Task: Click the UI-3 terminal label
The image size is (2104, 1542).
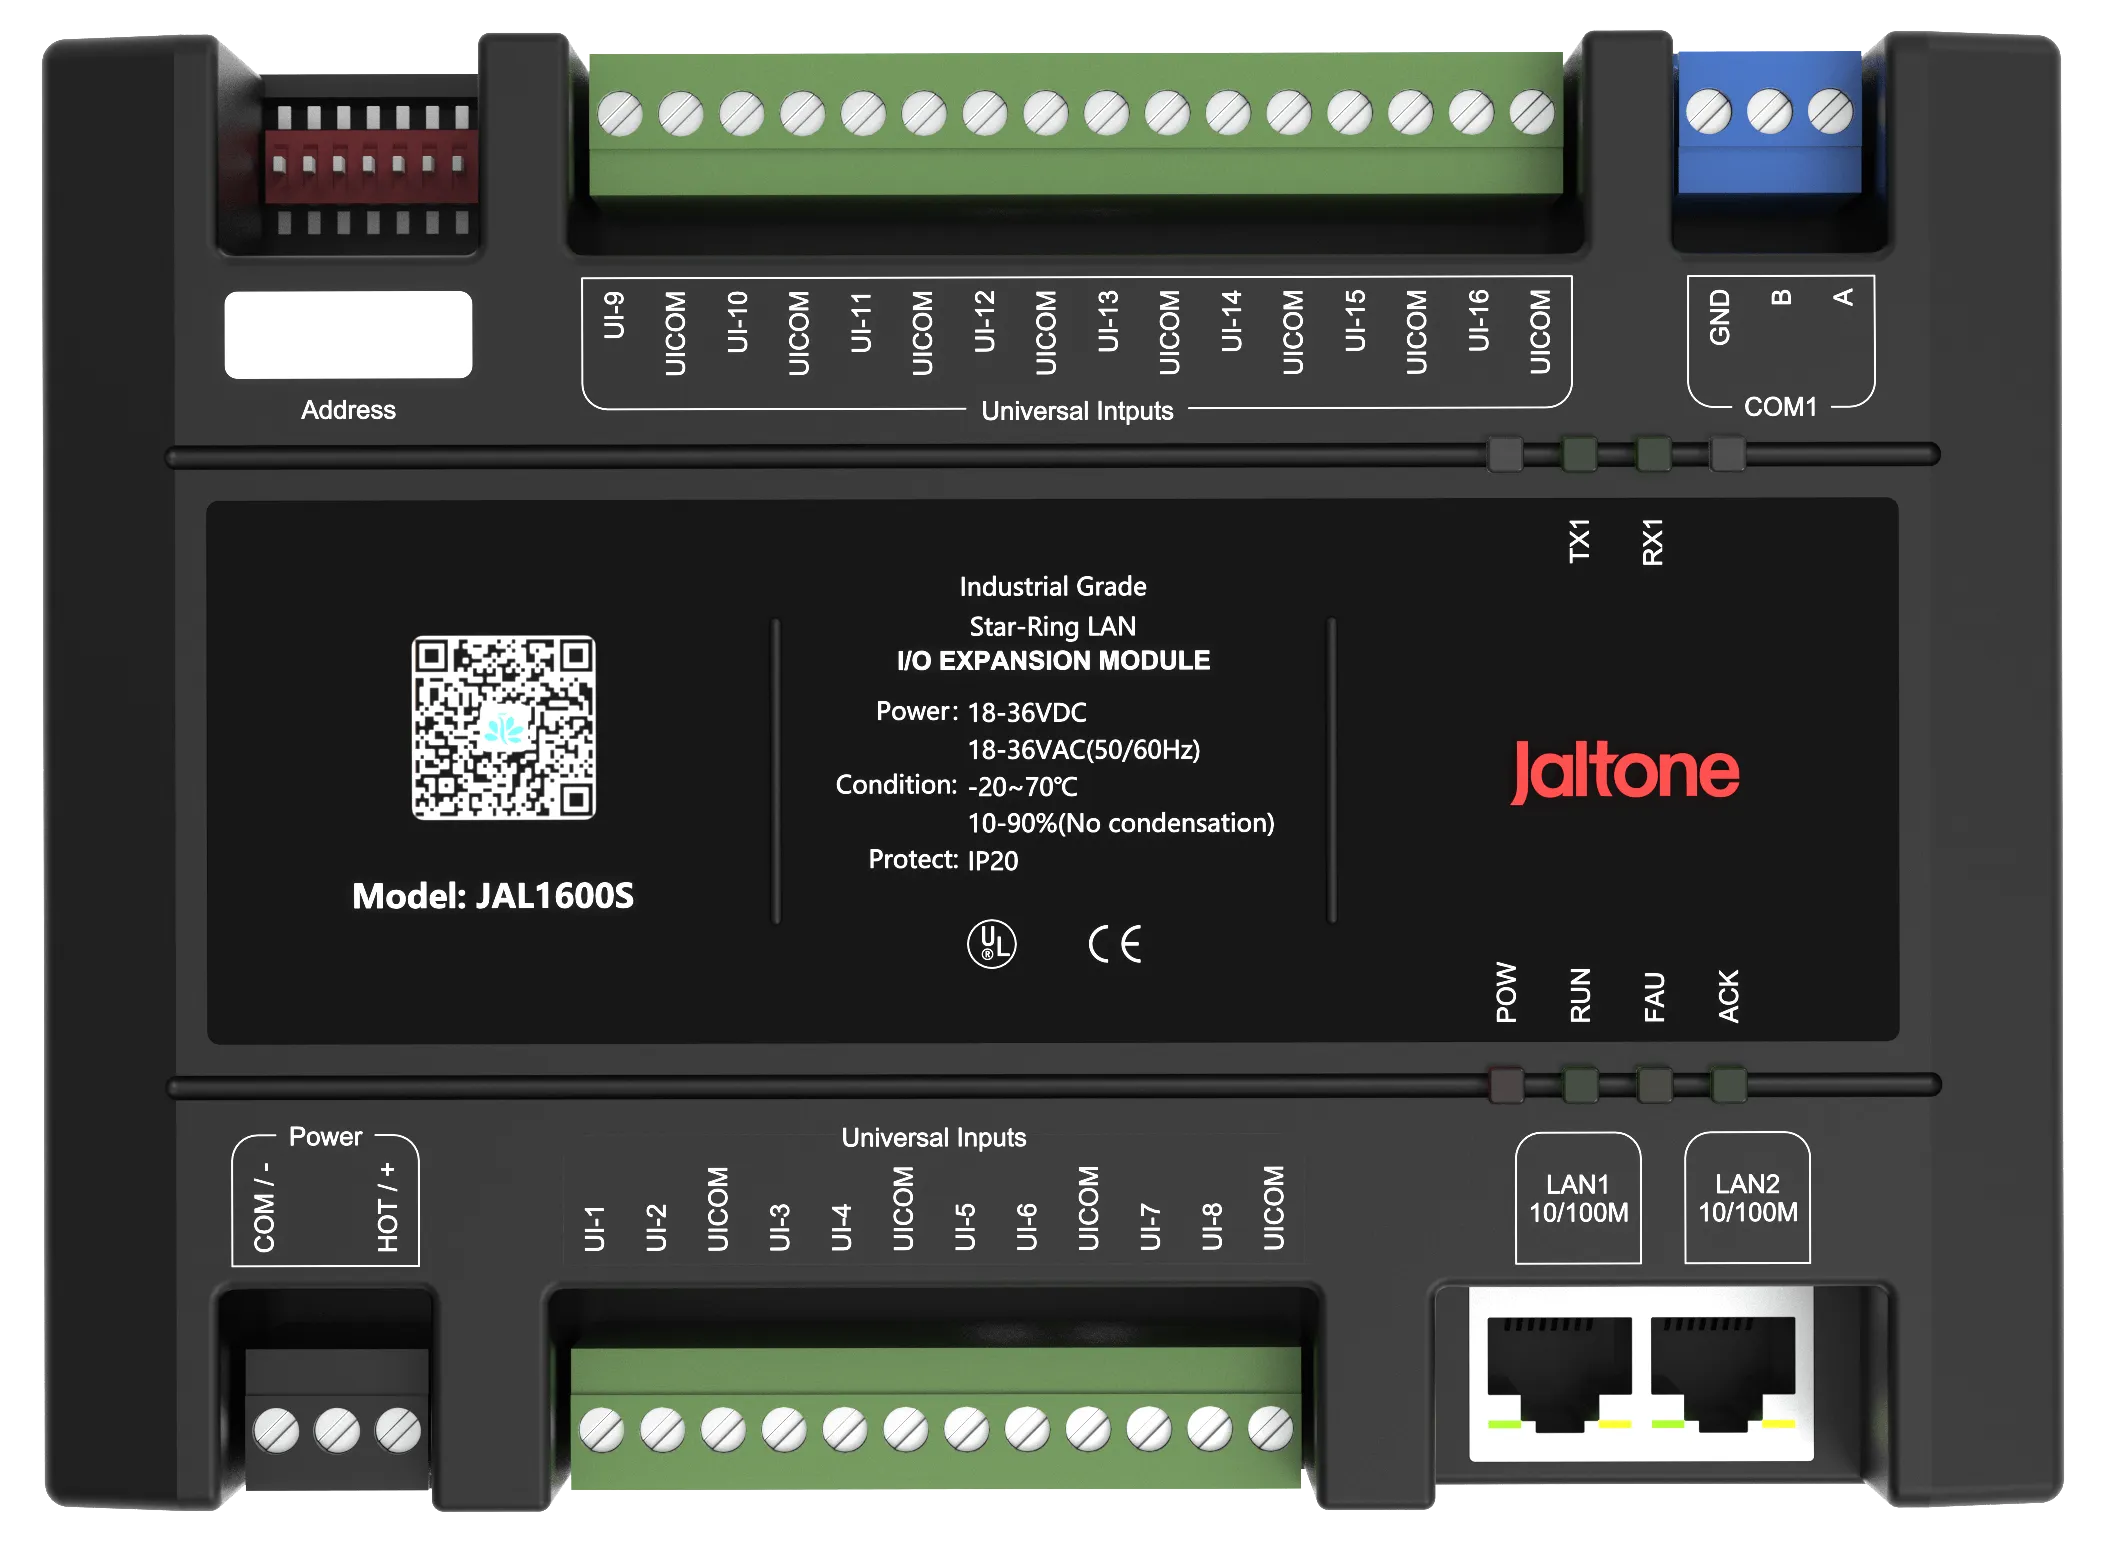Action: 780,1228
